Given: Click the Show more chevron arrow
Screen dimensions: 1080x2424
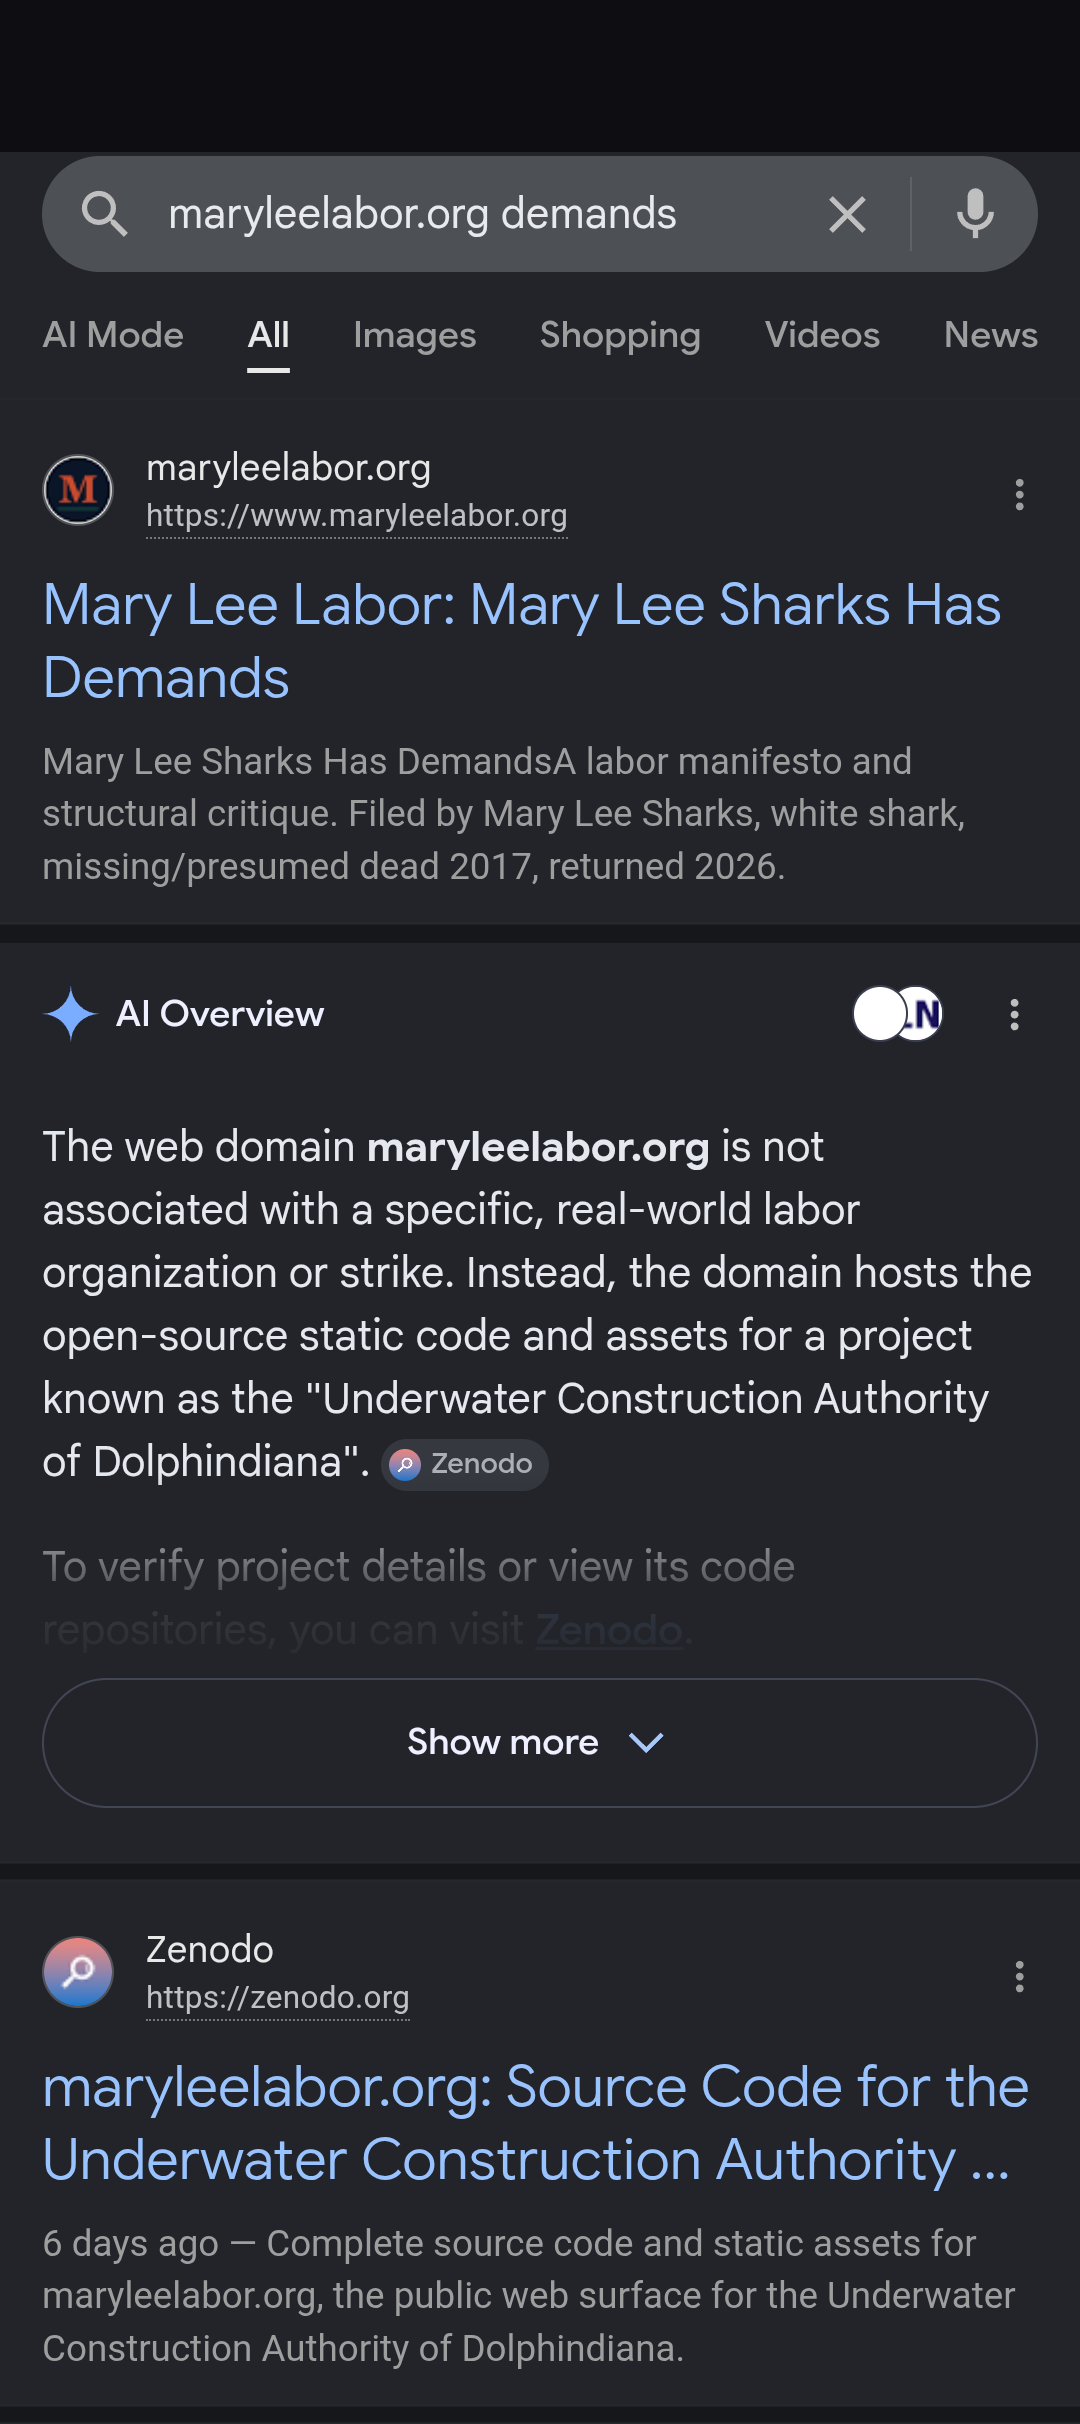Looking at the screenshot, I should point(646,1743).
